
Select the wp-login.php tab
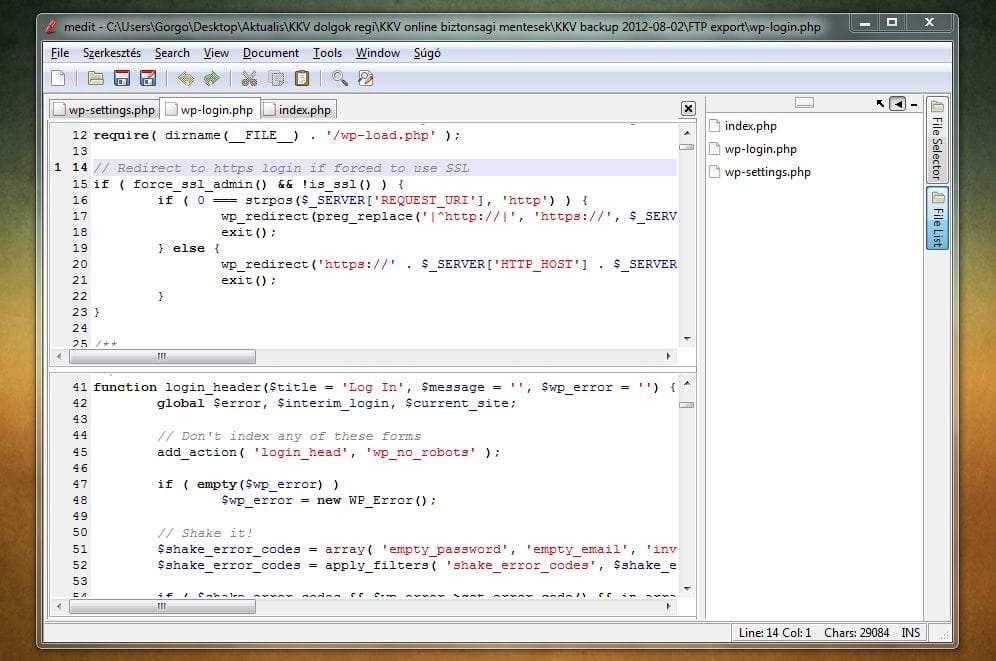pyautogui.click(x=210, y=109)
